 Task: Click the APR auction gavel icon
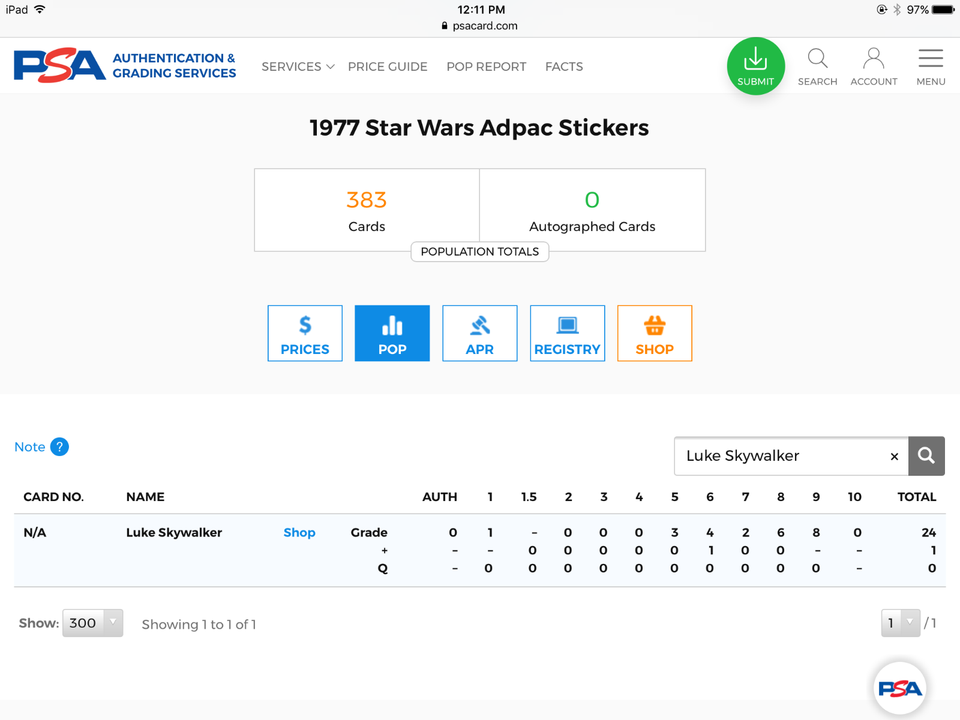[x=479, y=332]
